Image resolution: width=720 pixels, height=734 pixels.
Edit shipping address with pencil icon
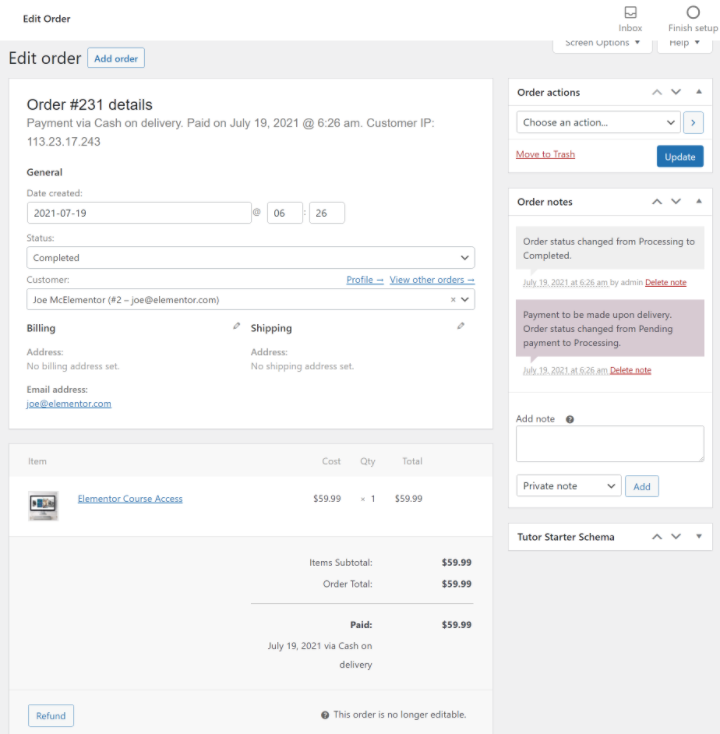461,326
